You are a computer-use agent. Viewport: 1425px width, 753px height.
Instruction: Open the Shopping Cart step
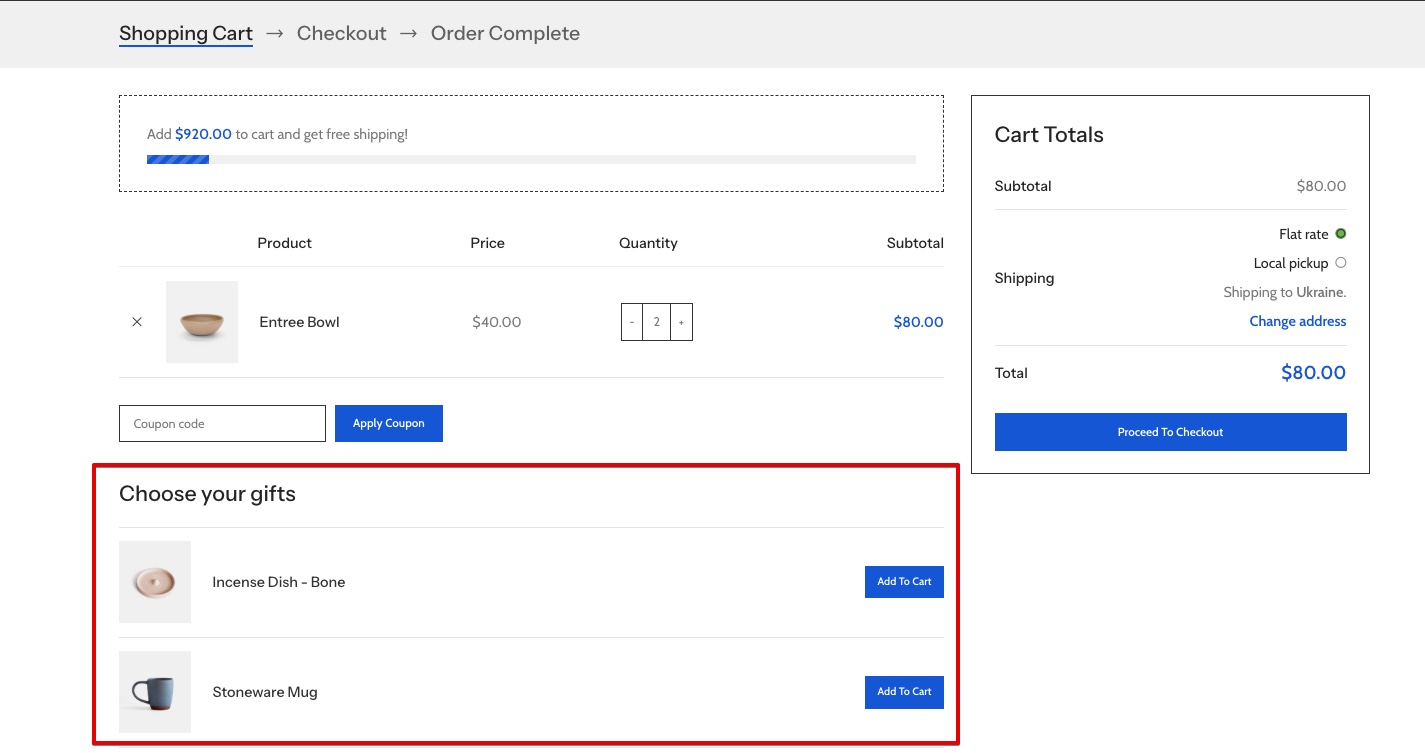[186, 33]
